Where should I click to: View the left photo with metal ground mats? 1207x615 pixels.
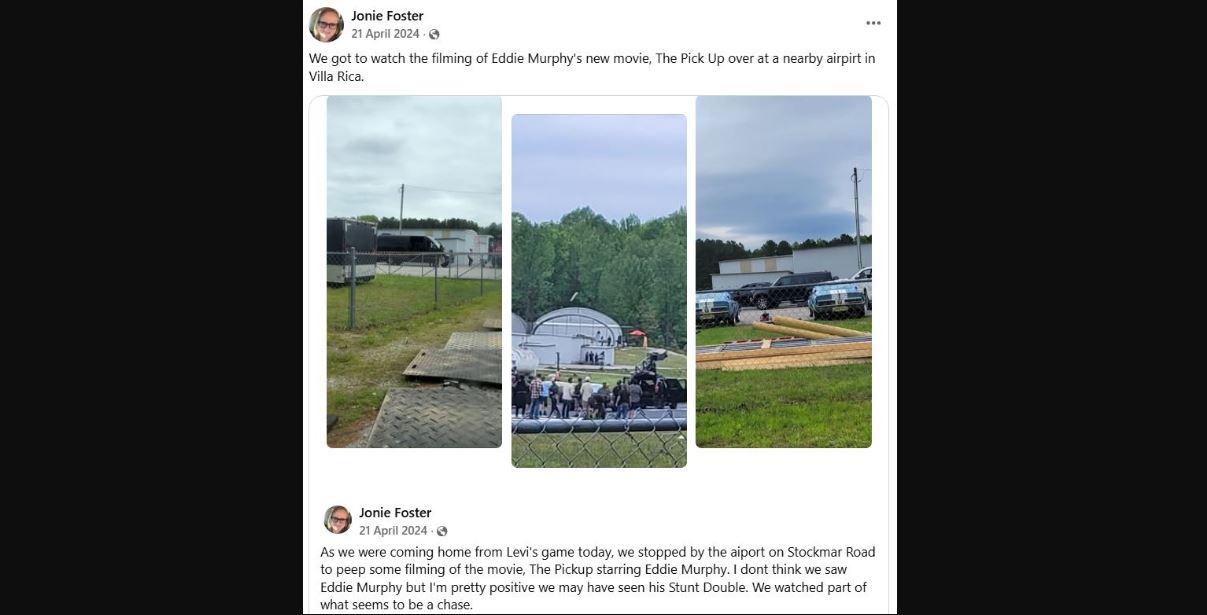(x=414, y=271)
